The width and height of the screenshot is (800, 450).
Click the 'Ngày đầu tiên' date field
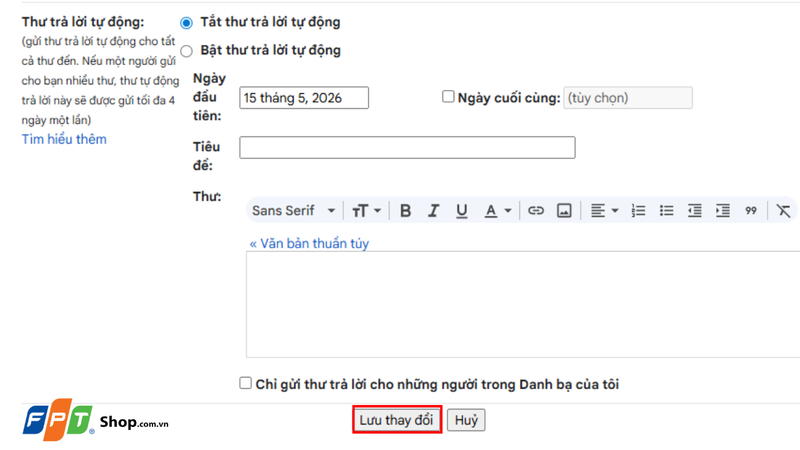[x=304, y=97]
